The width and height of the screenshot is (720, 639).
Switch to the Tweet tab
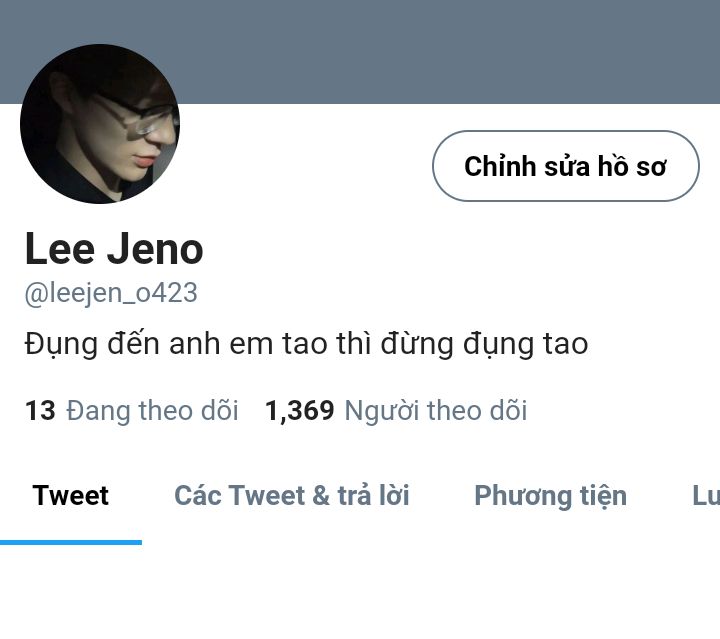(x=71, y=495)
